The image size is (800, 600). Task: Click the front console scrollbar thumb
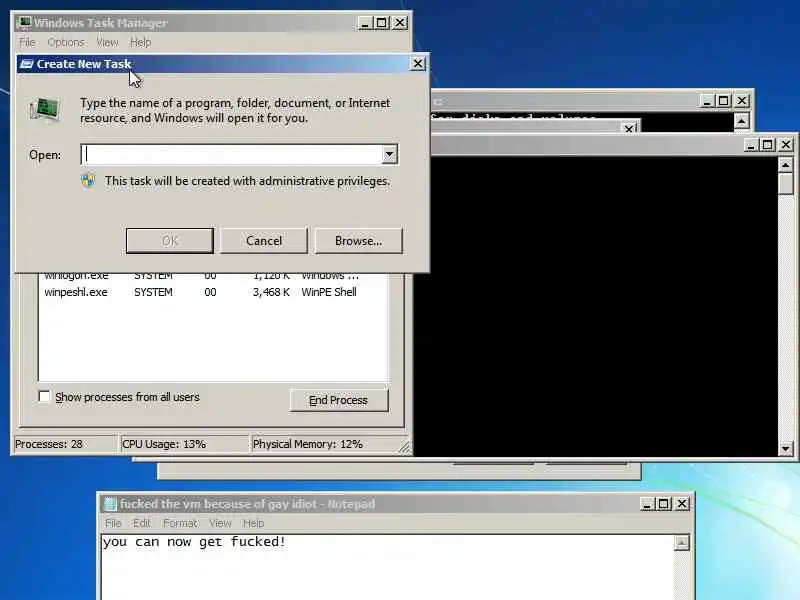tap(785, 184)
